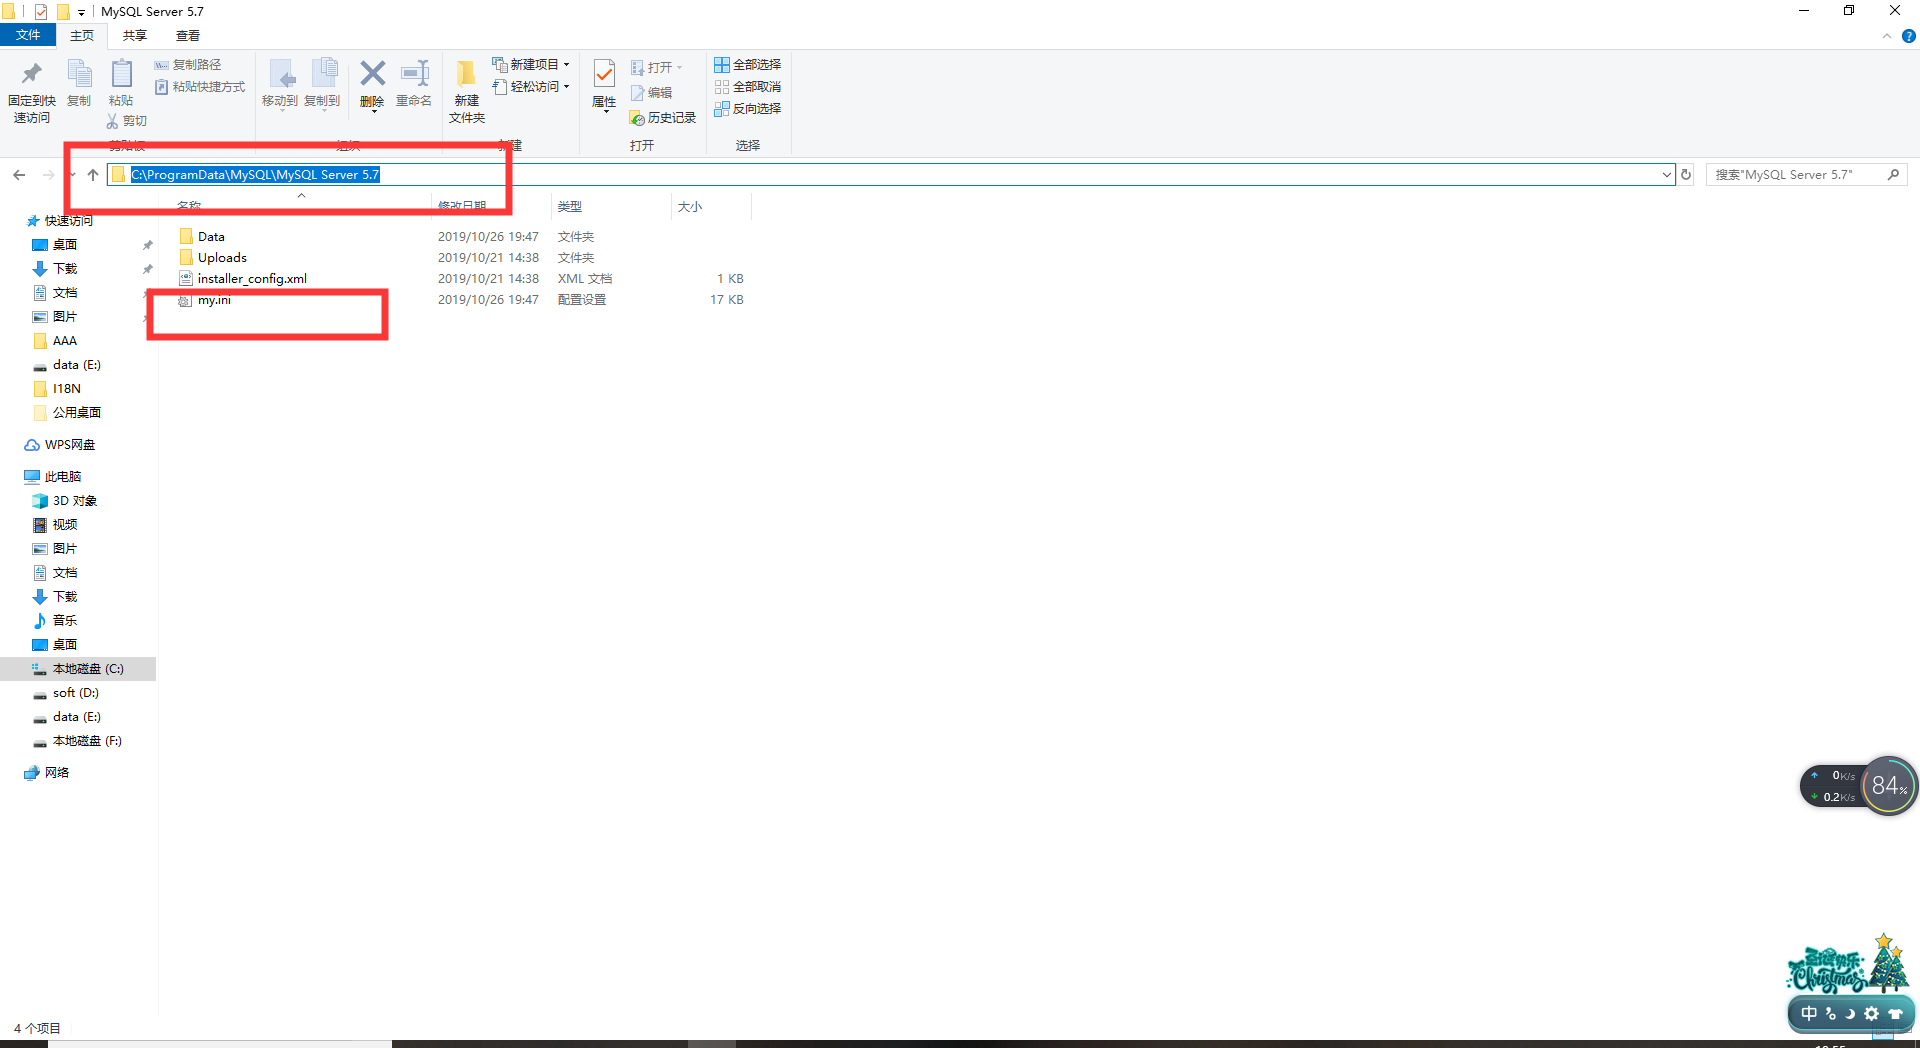Open recent locations dropdown arrow
The image size is (1920, 1048).
click(x=72, y=175)
